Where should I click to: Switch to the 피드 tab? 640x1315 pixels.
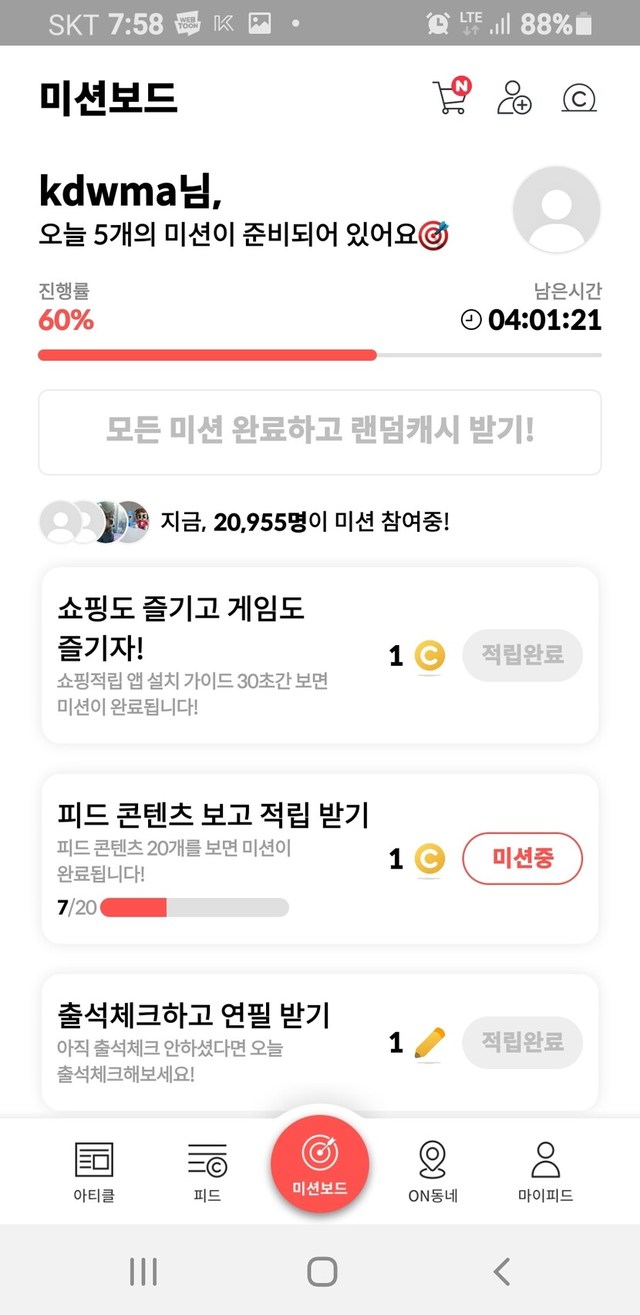207,1171
